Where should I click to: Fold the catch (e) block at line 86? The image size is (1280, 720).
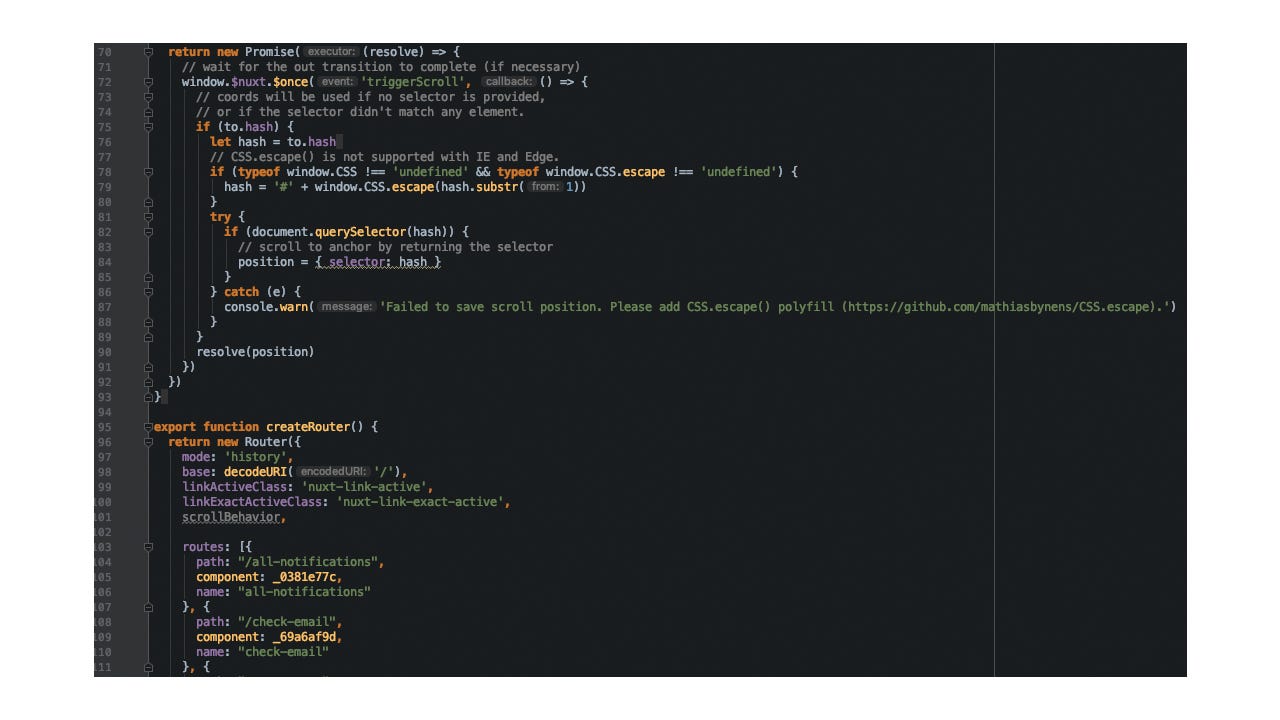click(147, 291)
